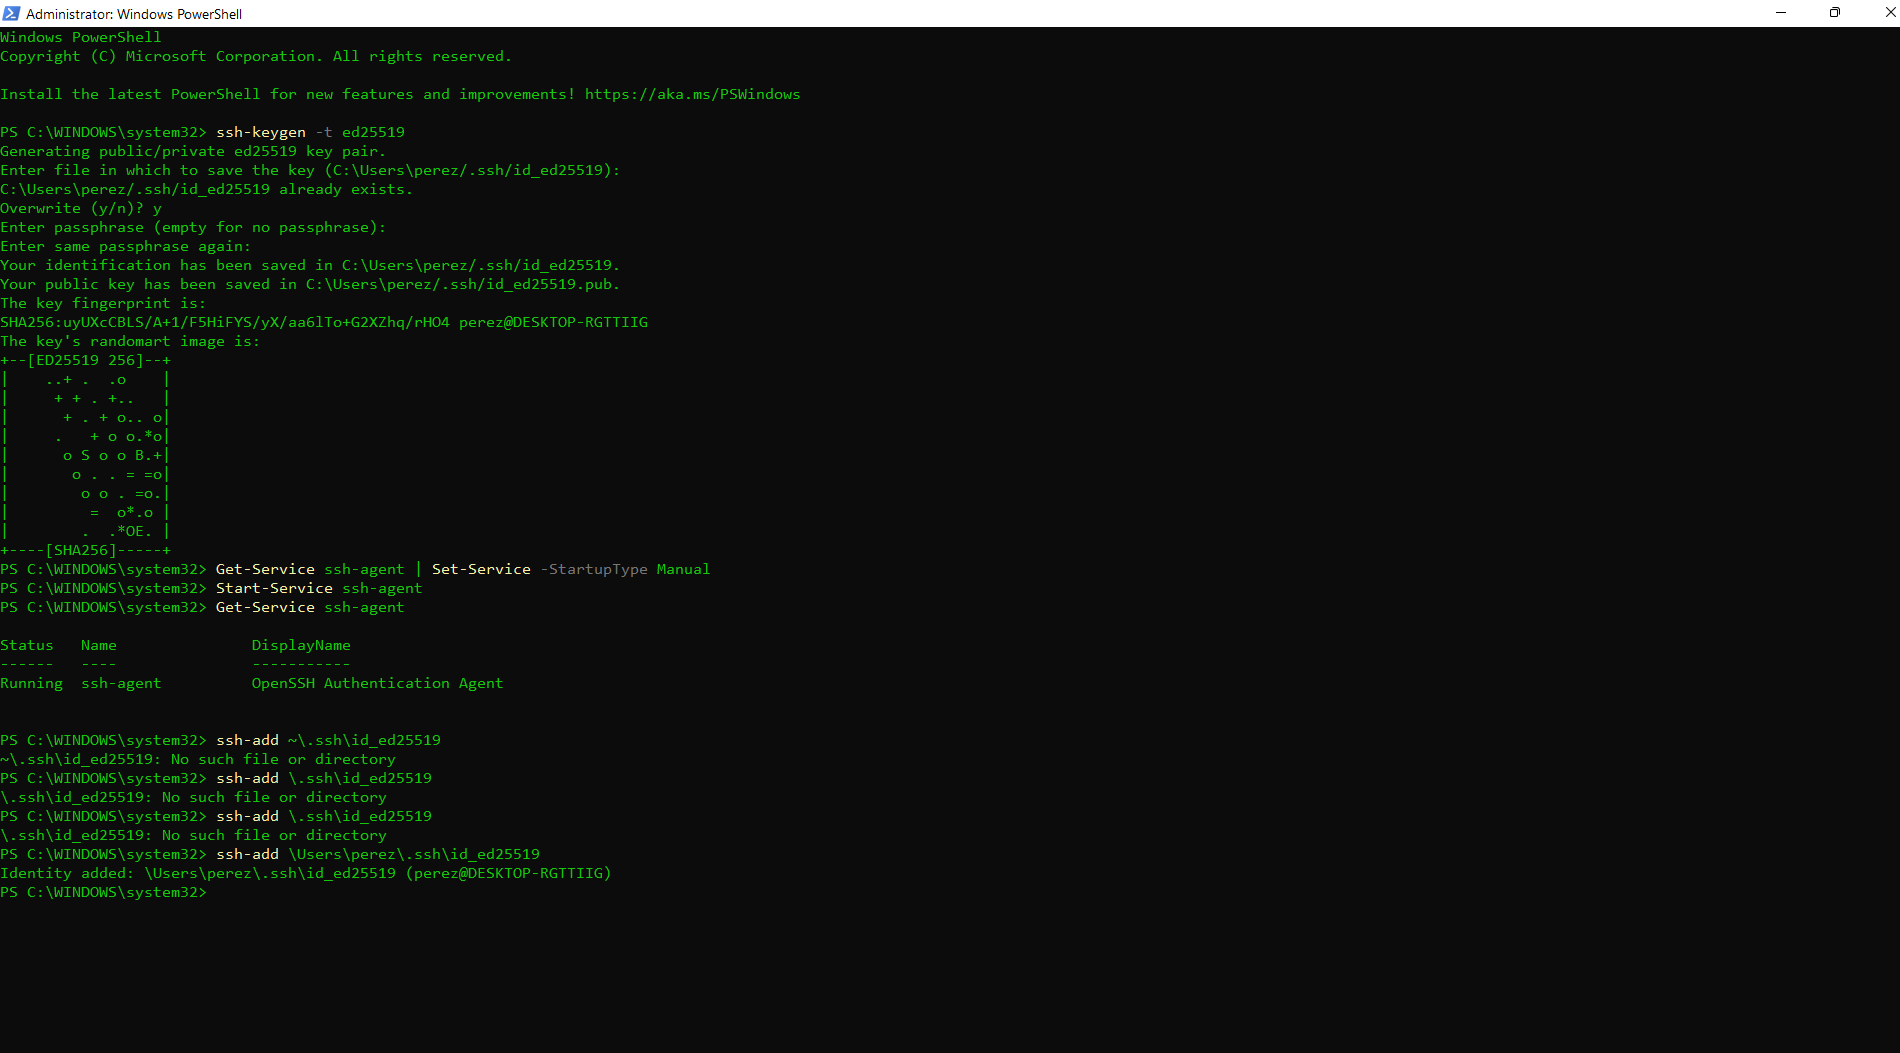Click the 'Status' column header
This screenshot has width=1900, height=1053.
click(x=27, y=645)
